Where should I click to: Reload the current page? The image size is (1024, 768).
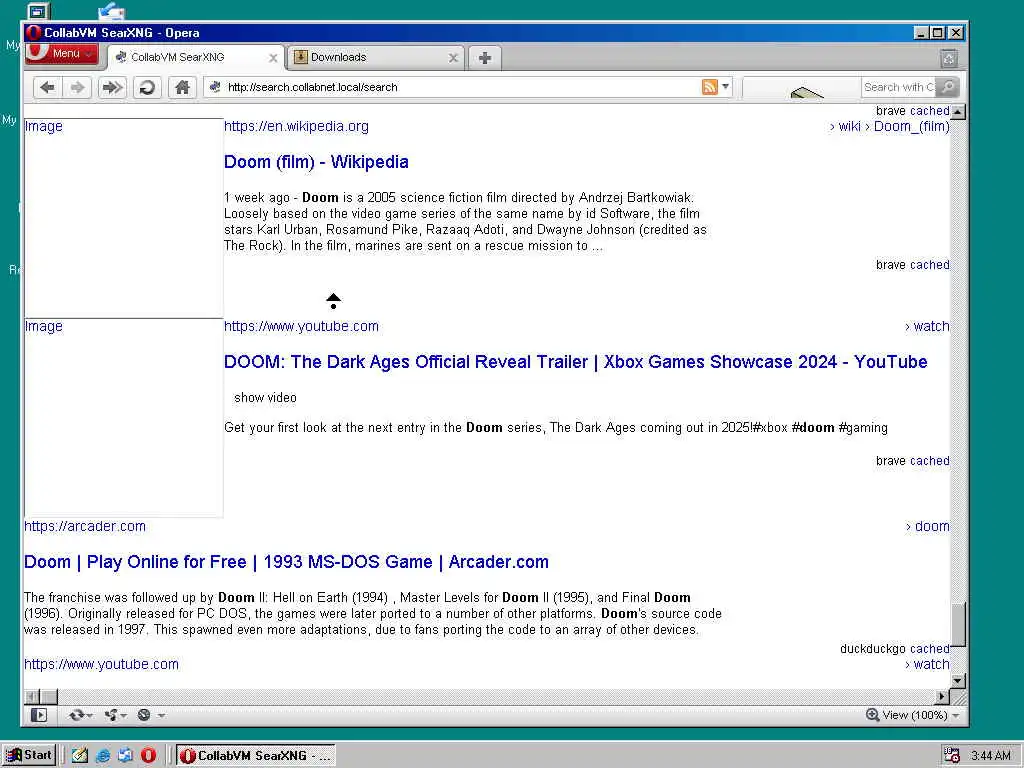[x=147, y=87]
